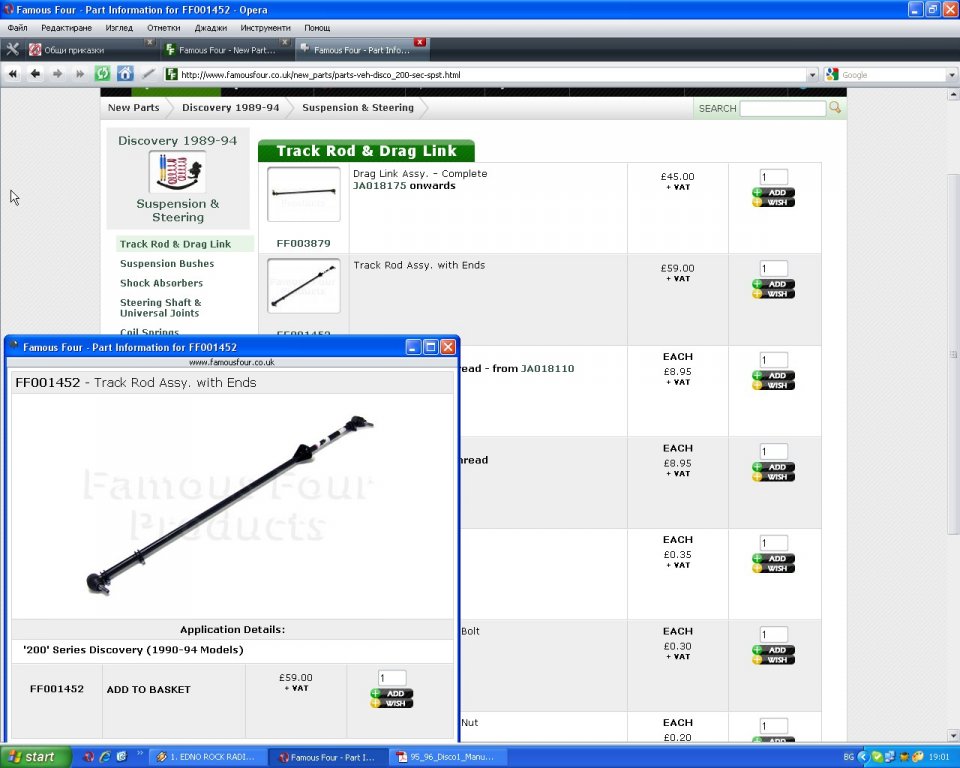Open the Google search engine dropdown
The height and width of the screenshot is (768, 960).
952,75
